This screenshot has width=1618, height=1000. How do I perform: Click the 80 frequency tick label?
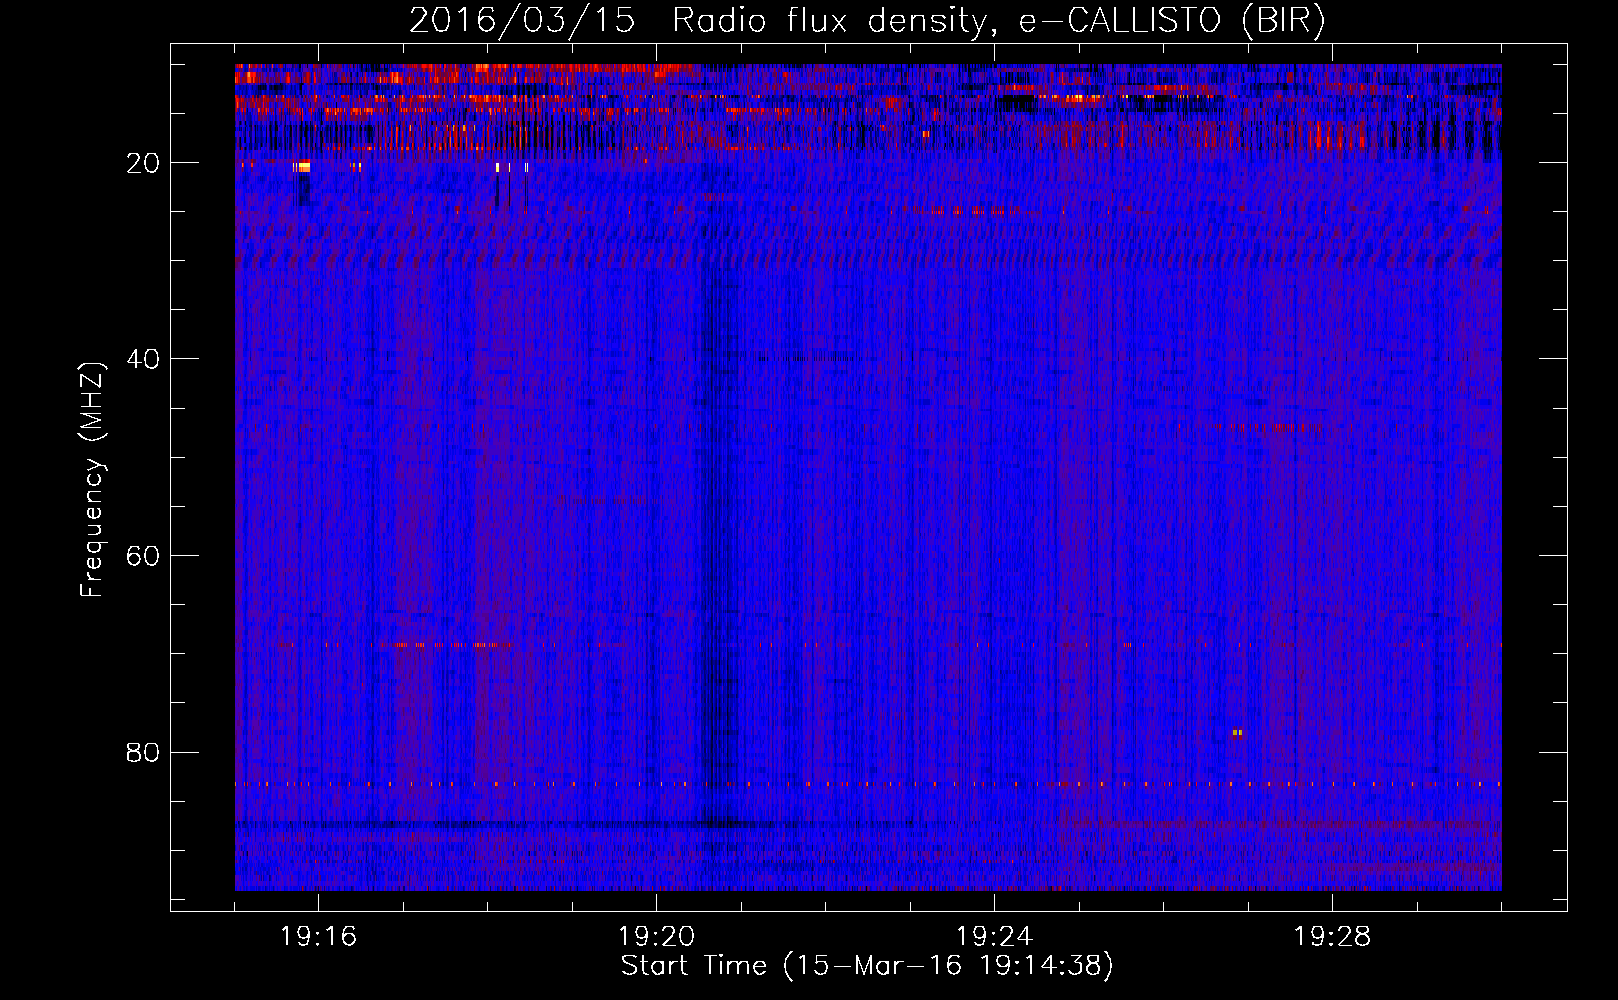(x=144, y=752)
